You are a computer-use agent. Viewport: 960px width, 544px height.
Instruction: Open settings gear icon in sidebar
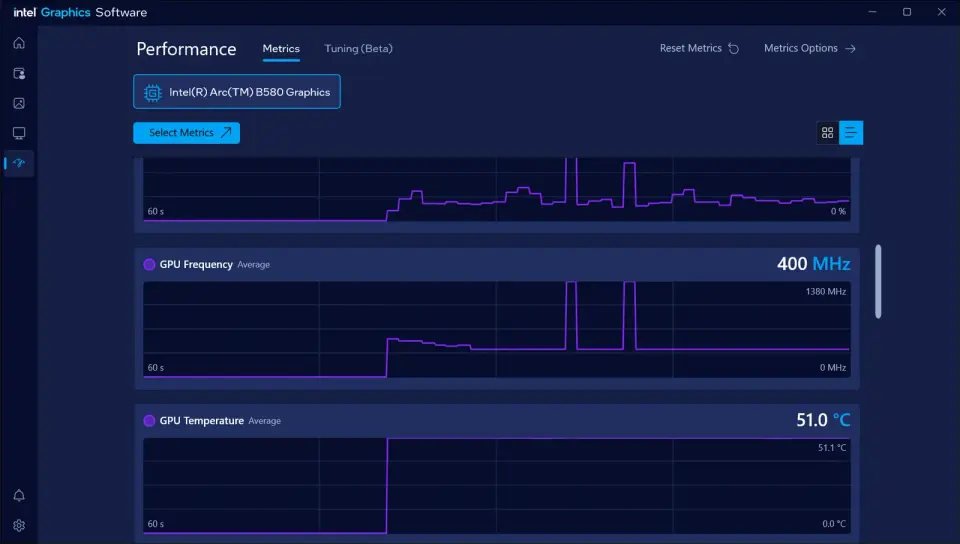(x=19, y=525)
